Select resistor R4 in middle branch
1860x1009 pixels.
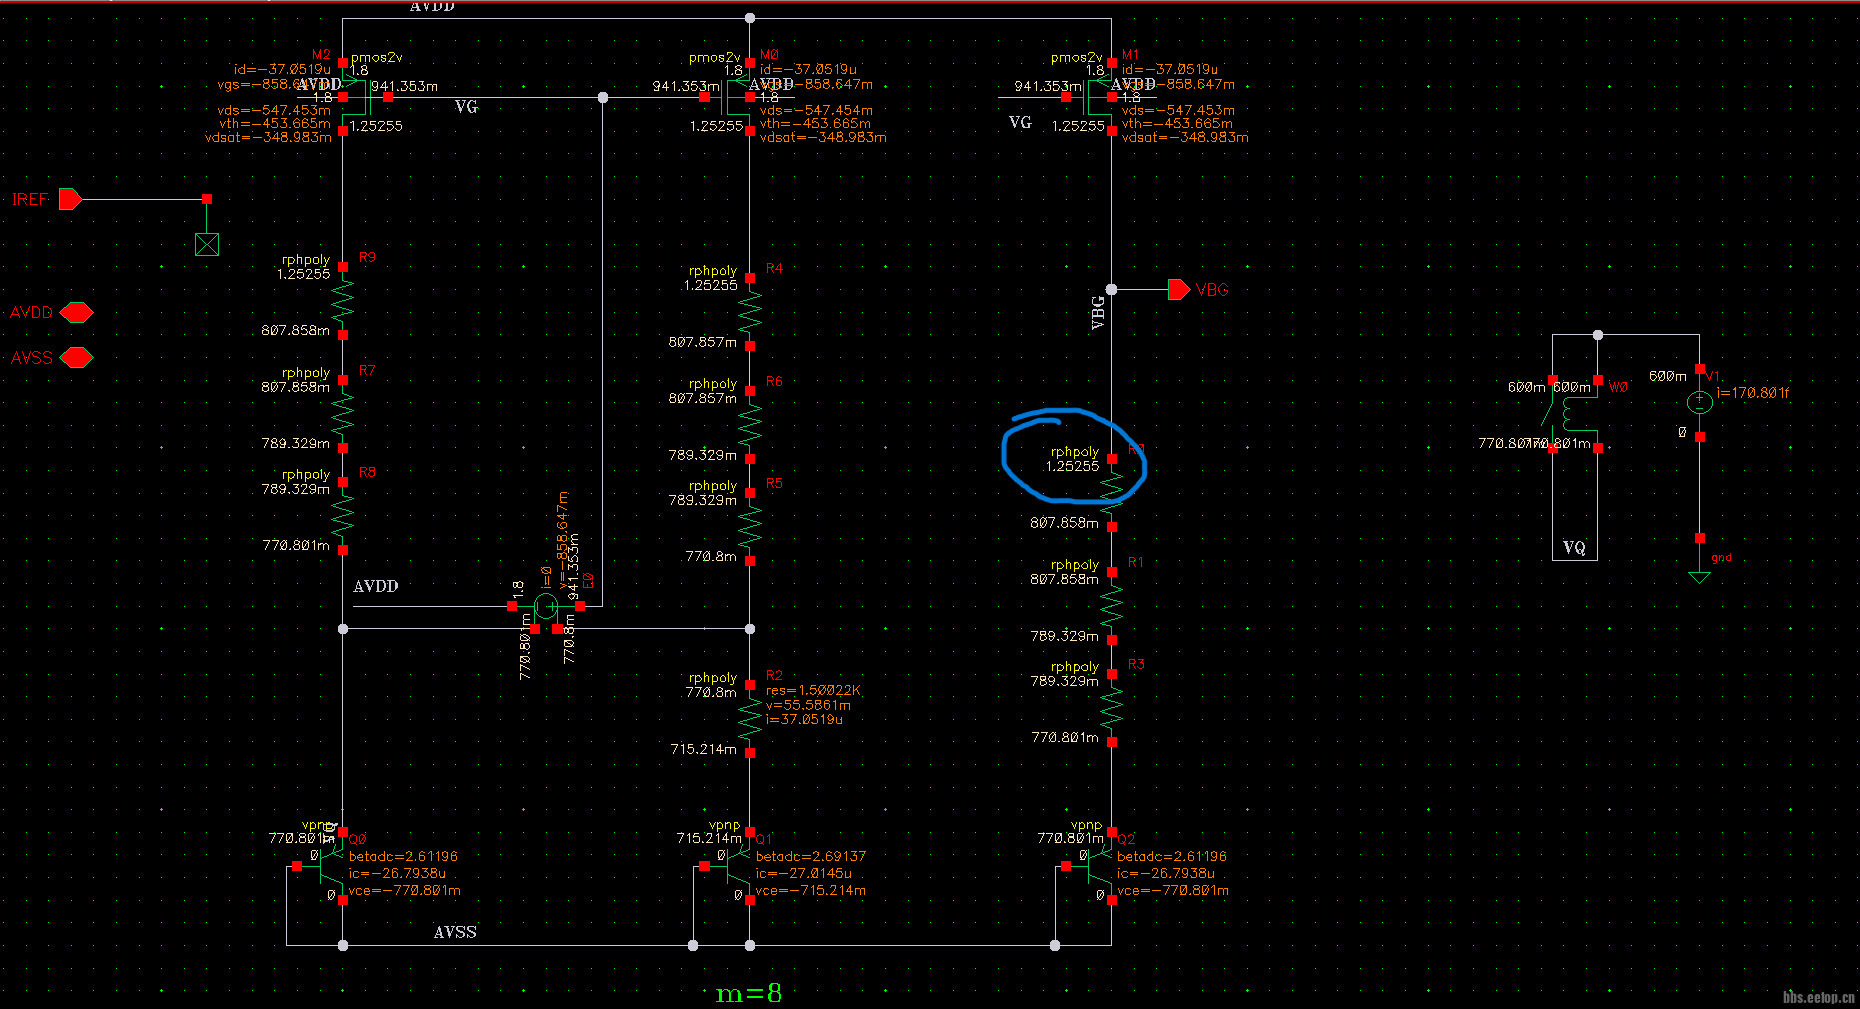(x=750, y=312)
